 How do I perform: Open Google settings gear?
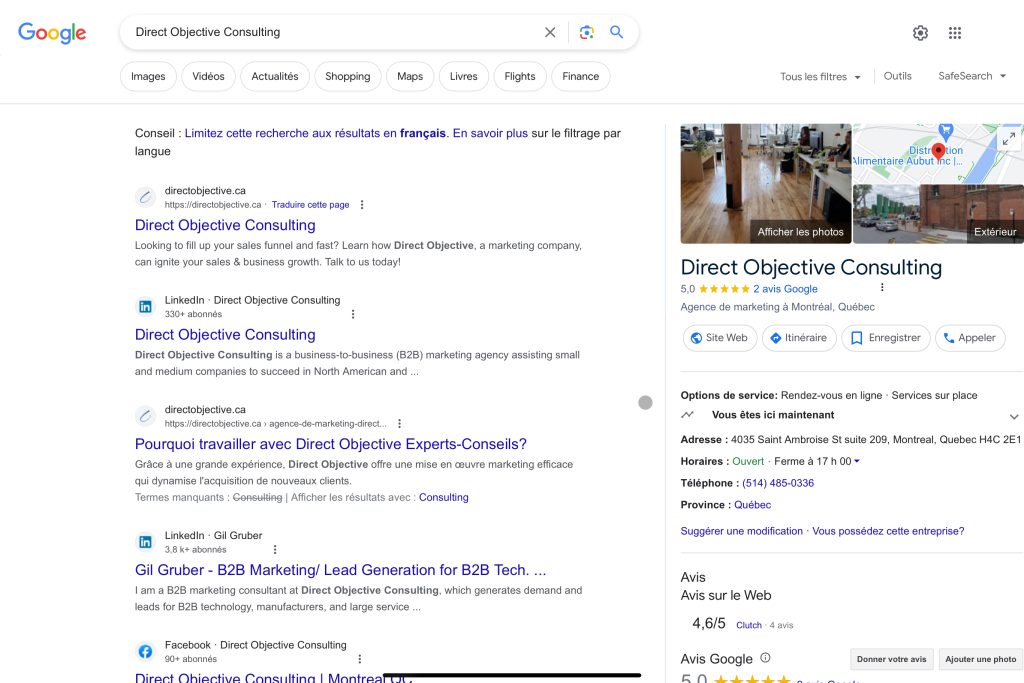click(920, 33)
